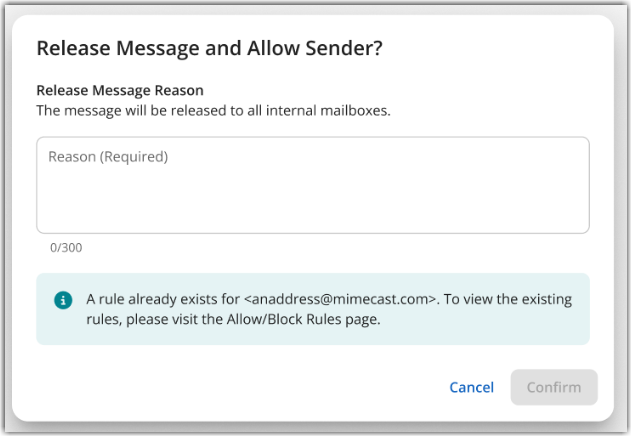The height and width of the screenshot is (437, 632).
Task: Click the anaddress@mimecast.com email address
Action: [341, 299]
